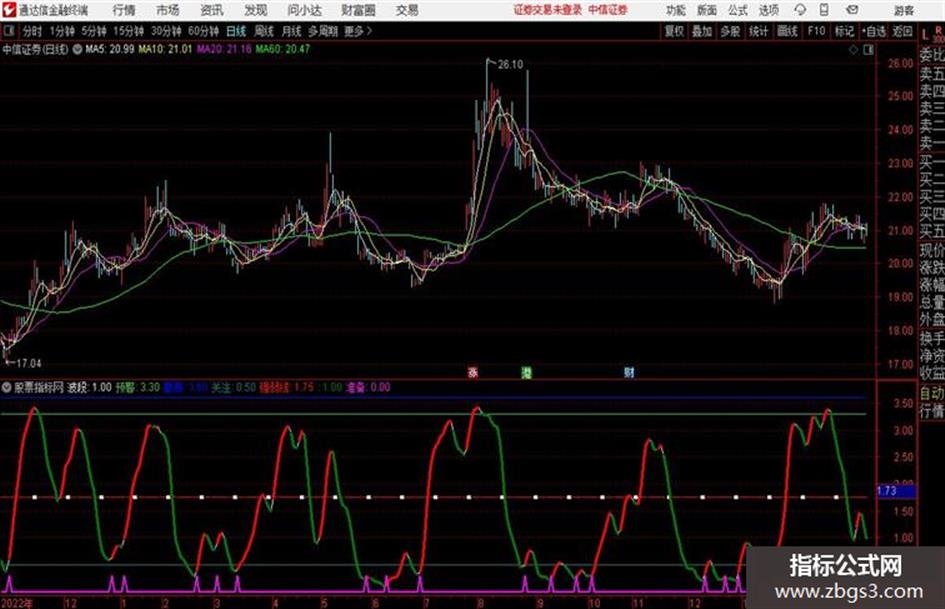The height and width of the screenshot is (609, 945).
Task: Open the 市场 menu
Action: coord(168,10)
